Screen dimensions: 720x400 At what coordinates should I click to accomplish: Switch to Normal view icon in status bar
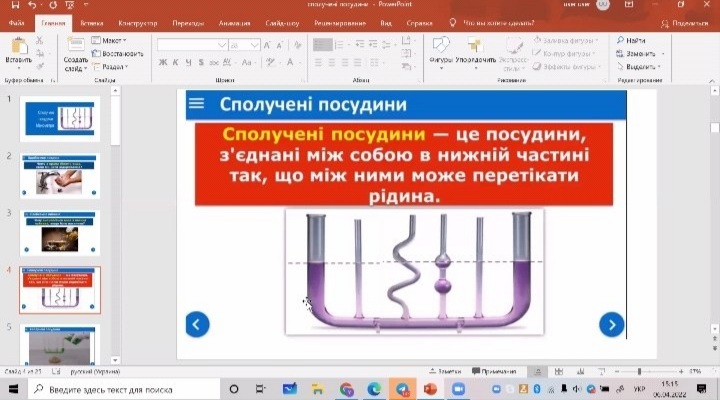[538, 371]
